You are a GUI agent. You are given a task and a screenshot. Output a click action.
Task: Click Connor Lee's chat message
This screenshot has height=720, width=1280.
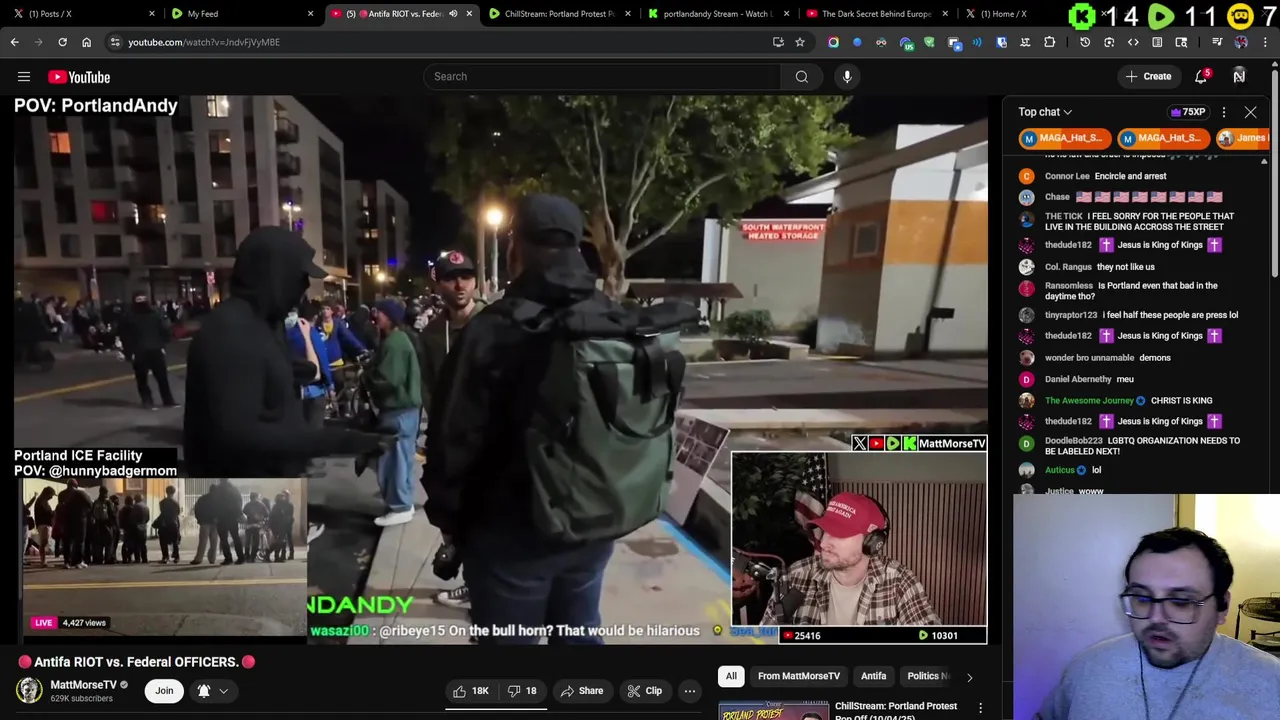(1130, 176)
